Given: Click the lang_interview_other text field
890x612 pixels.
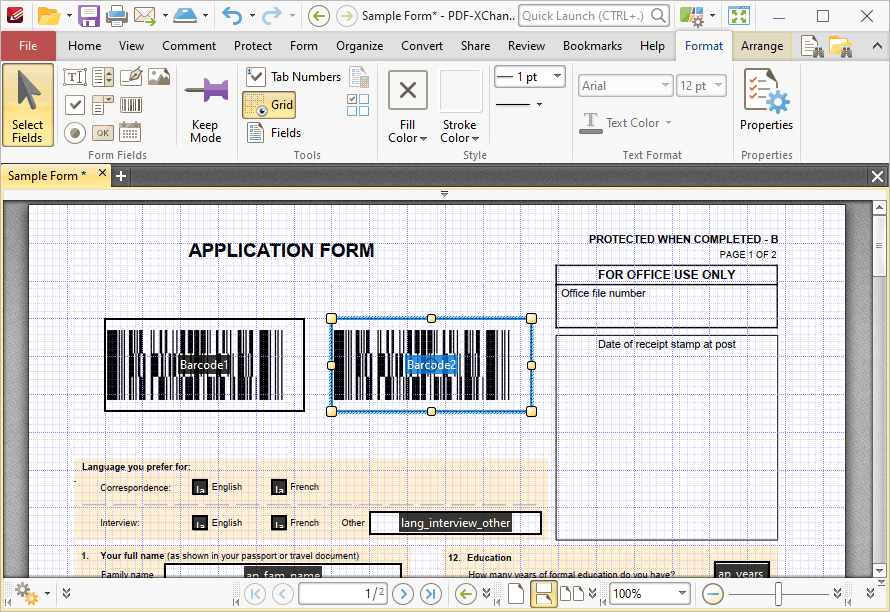Looking at the screenshot, I should point(455,523).
